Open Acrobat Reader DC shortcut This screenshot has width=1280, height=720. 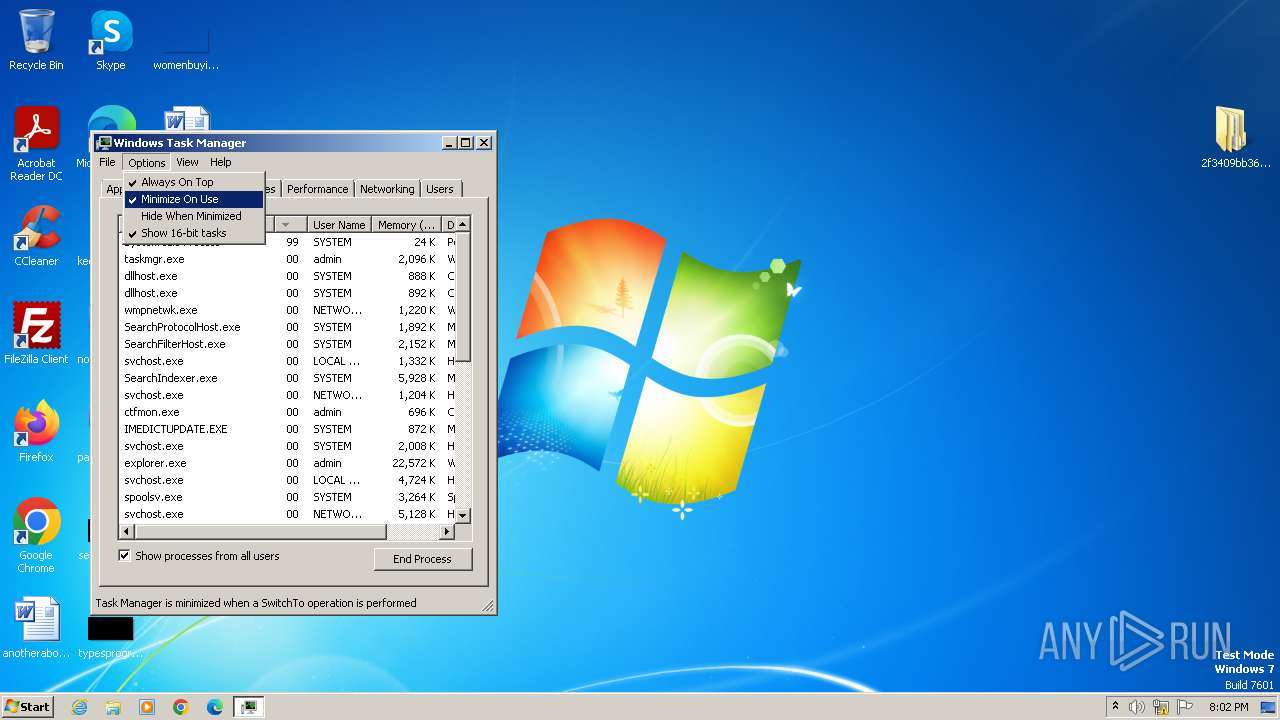(36, 144)
